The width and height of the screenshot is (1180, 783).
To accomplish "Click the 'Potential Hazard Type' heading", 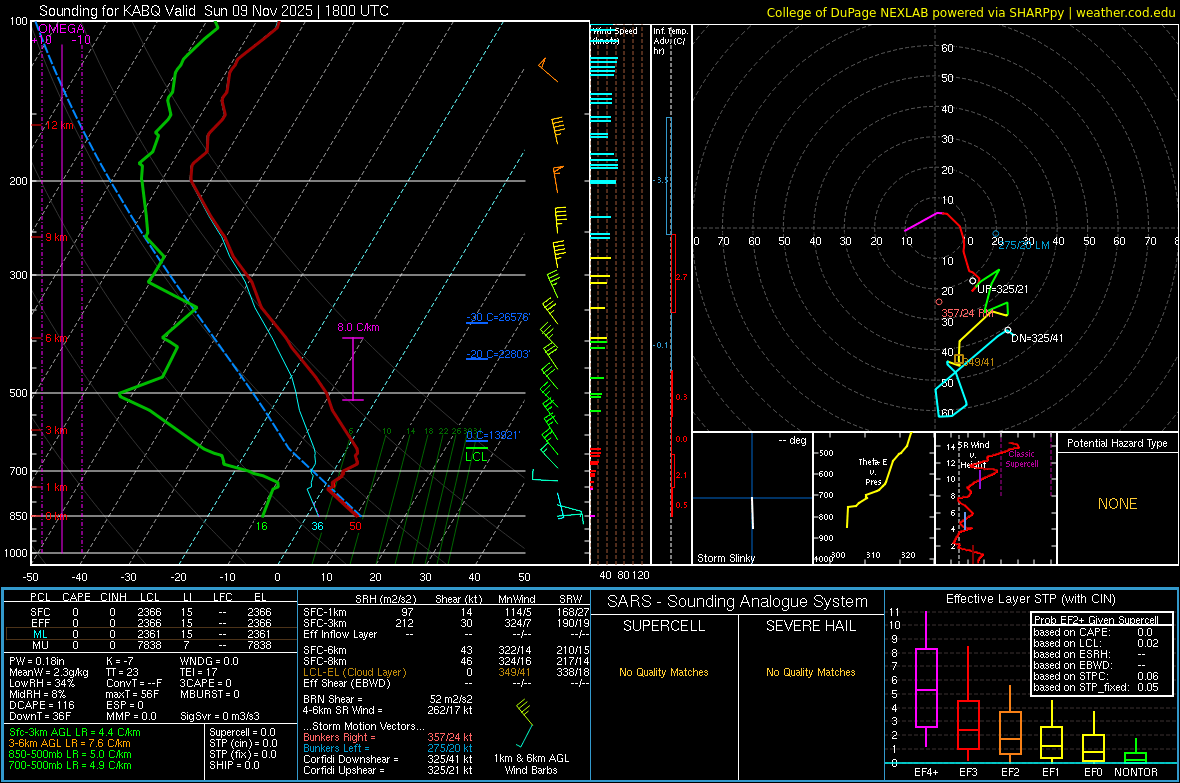I will (1117, 443).
